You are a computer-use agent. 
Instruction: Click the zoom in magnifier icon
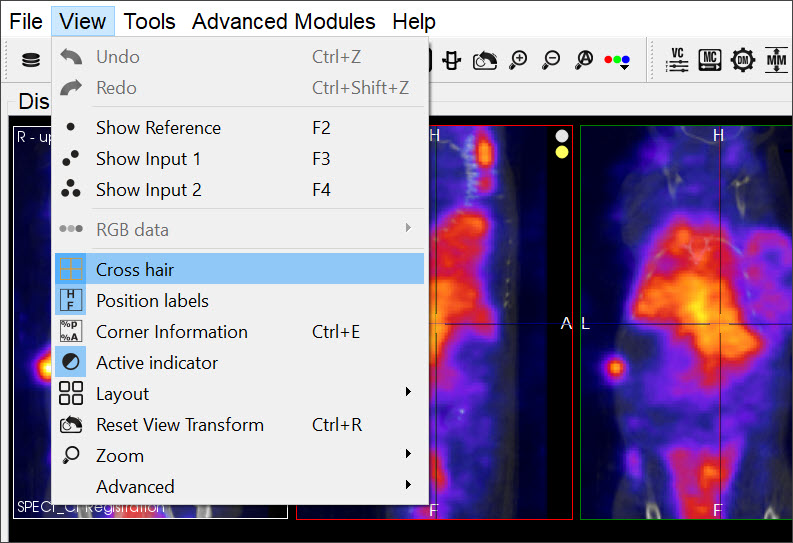click(x=518, y=60)
